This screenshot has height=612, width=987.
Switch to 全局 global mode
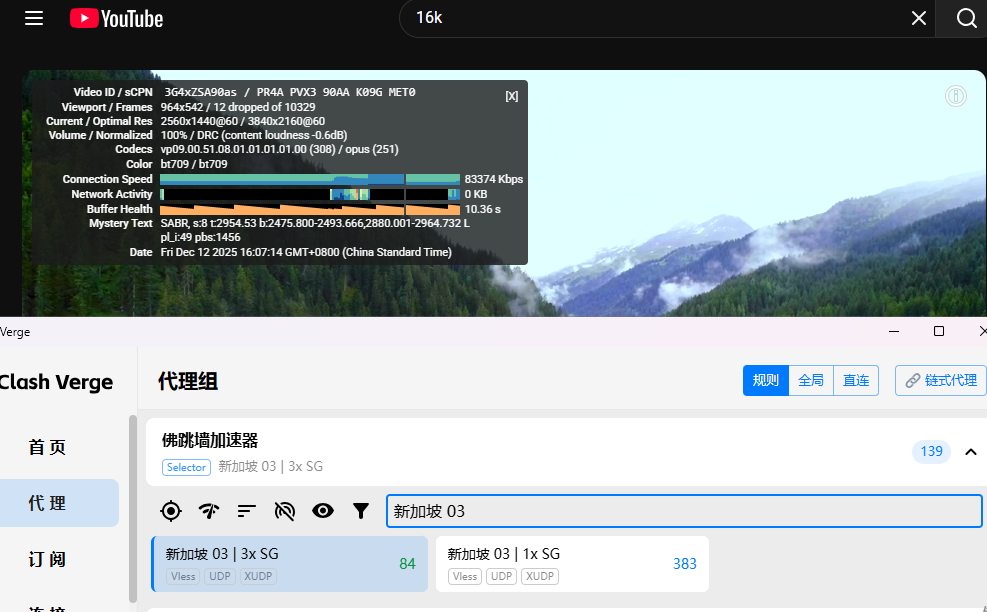pyautogui.click(x=811, y=380)
